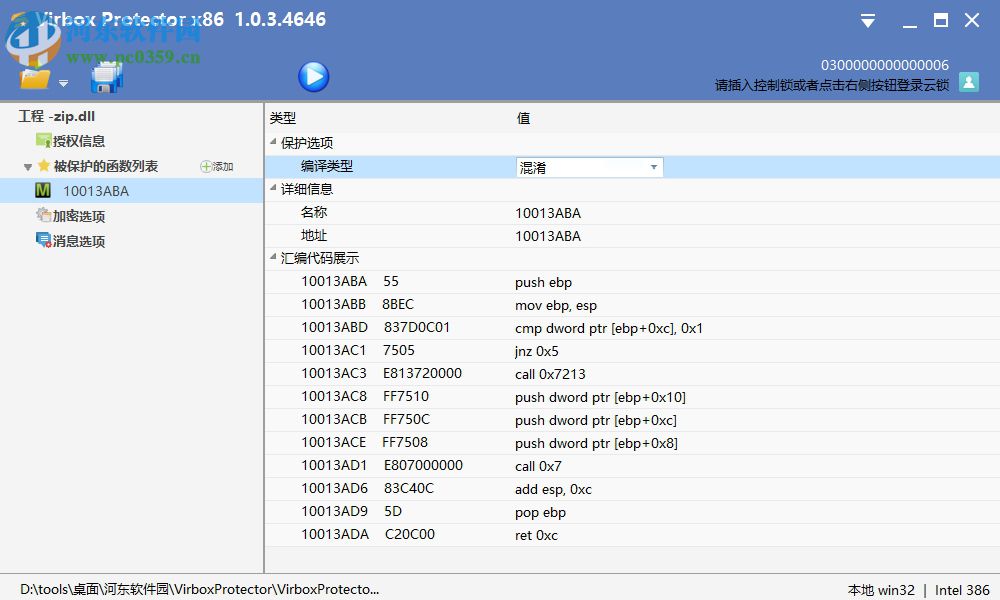Image resolution: width=1000 pixels, height=600 pixels.
Task: Click the green M icon beside 10013ABA
Action: click(44, 190)
